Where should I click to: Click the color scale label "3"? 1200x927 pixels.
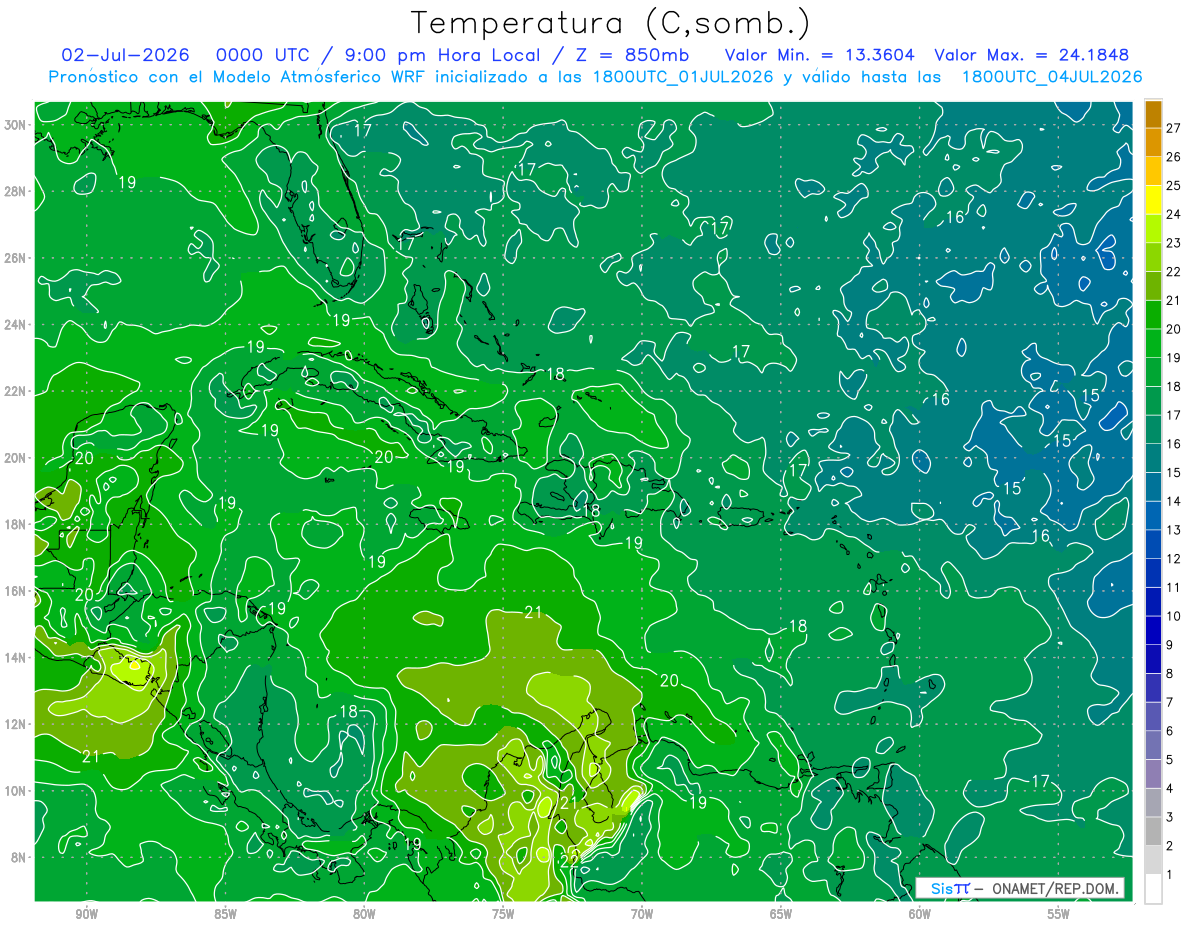(1170, 818)
